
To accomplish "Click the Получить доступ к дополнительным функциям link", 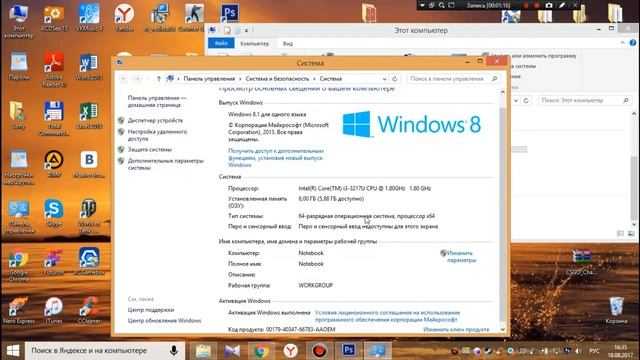I will point(276,158).
